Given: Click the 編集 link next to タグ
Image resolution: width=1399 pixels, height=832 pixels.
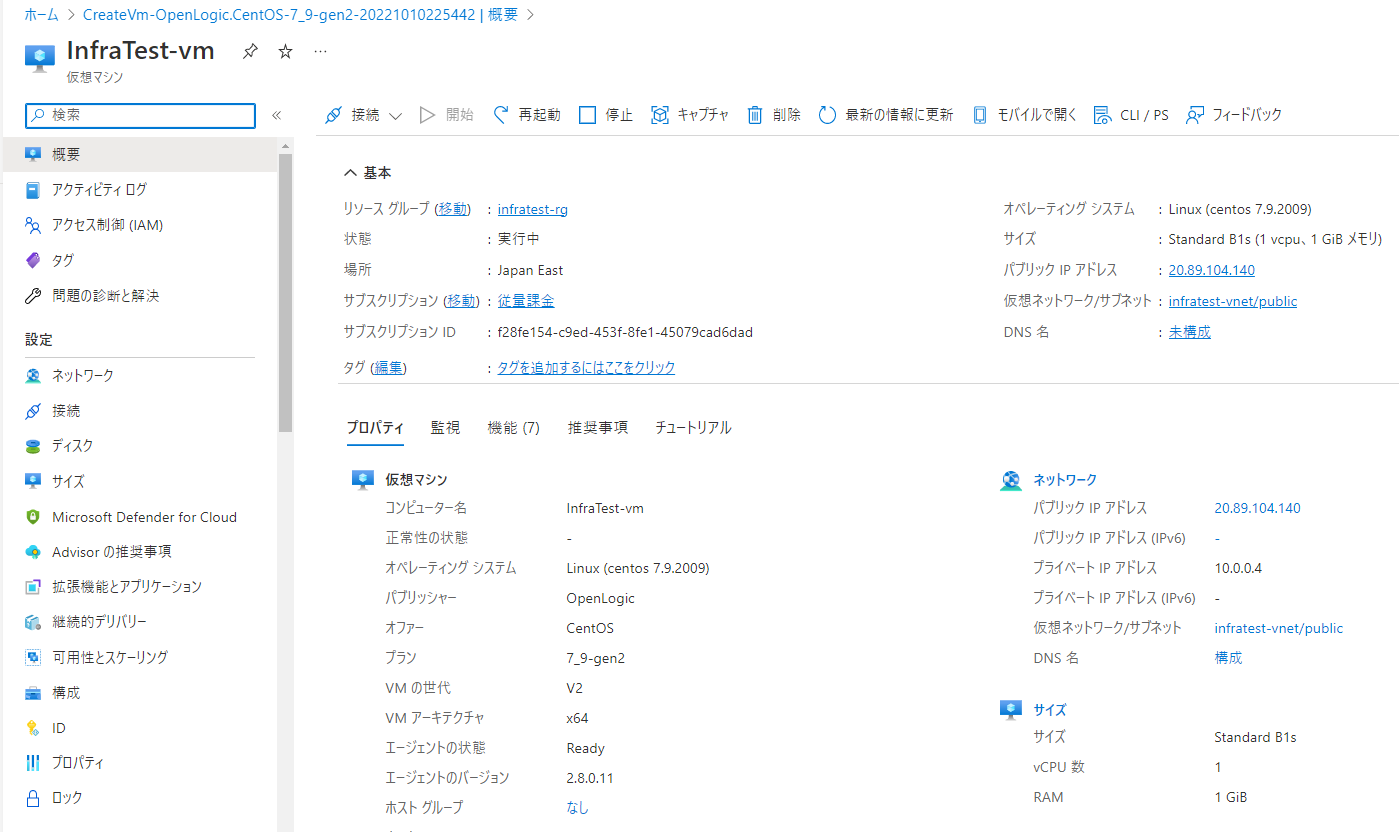Looking at the screenshot, I should pyautogui.click(x=389, y=368).
